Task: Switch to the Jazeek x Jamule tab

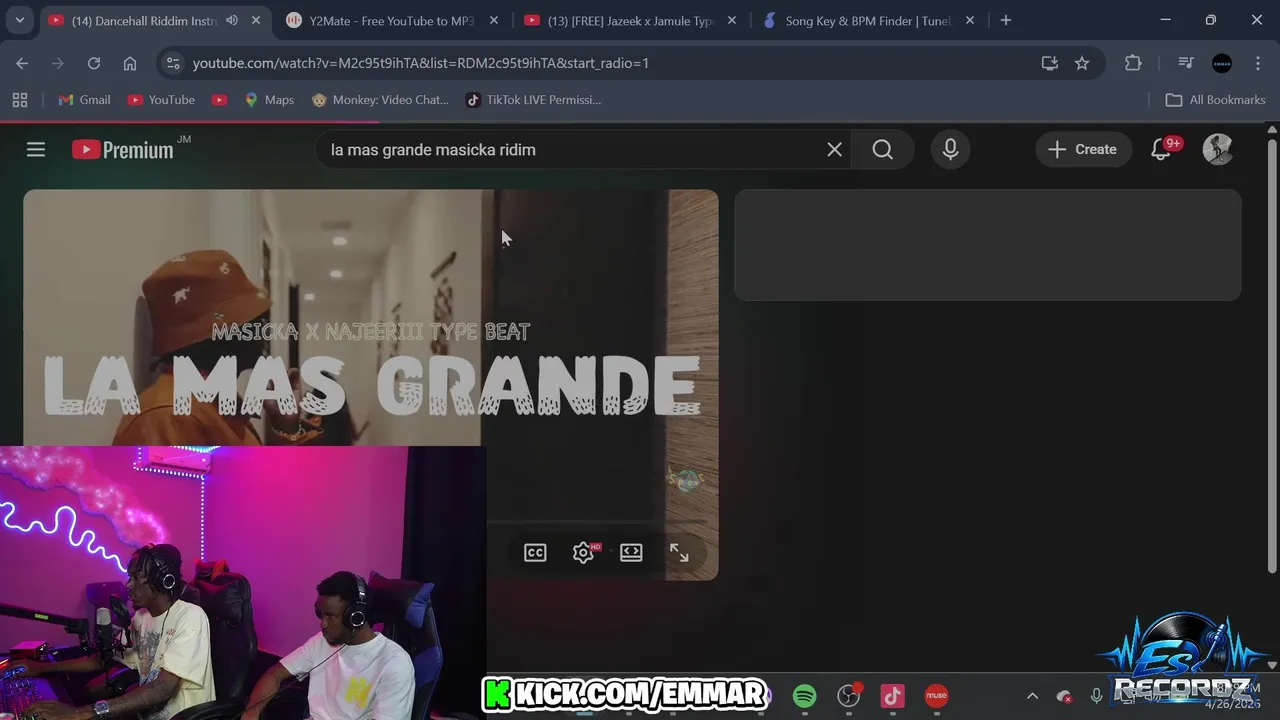Action: (x=630, y=20)
